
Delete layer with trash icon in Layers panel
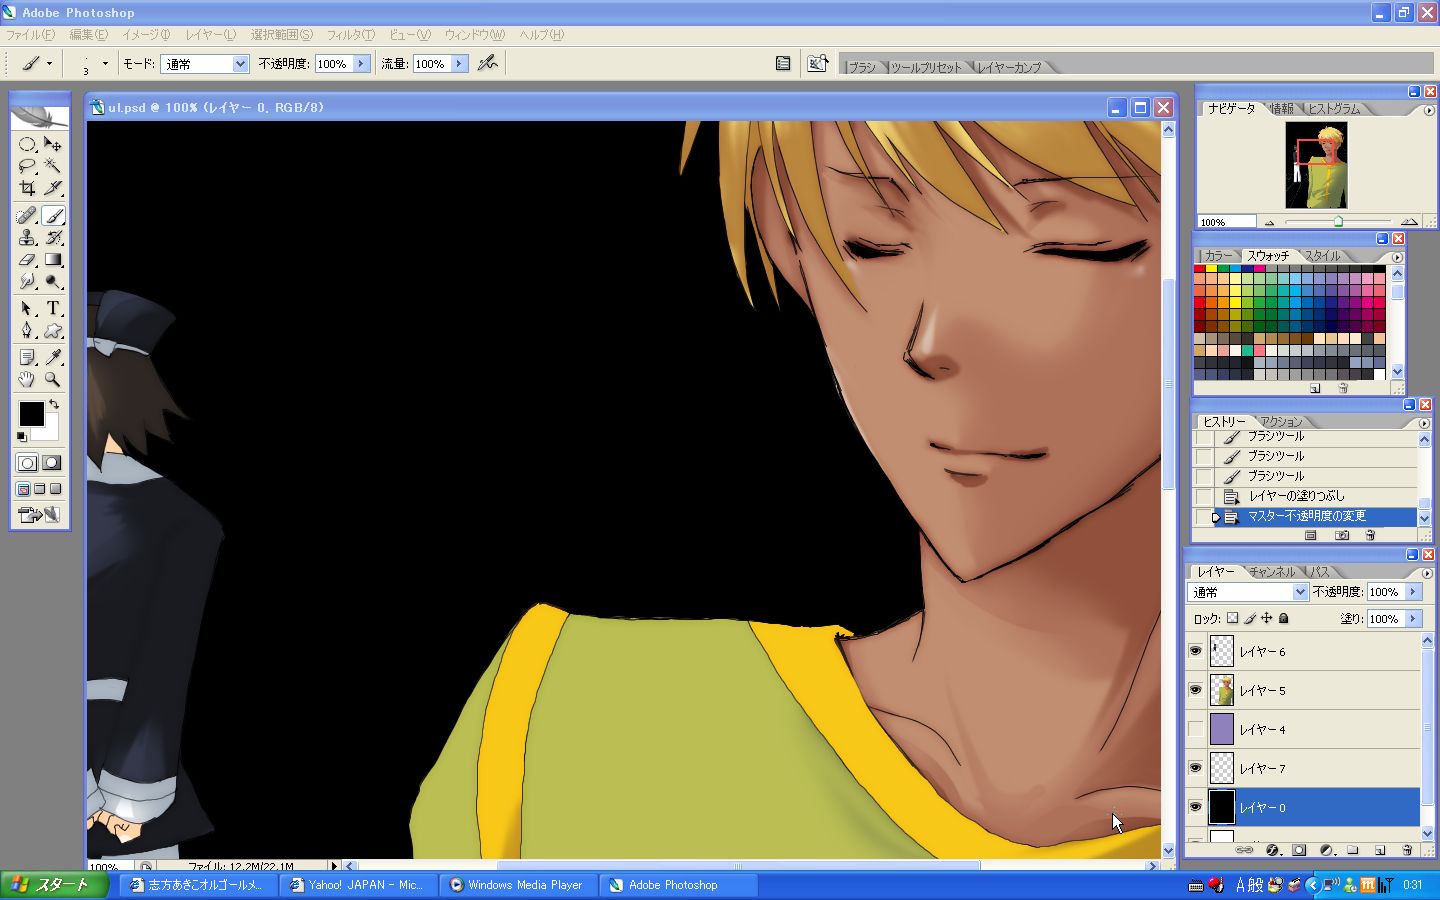(x=1407, y=850)
